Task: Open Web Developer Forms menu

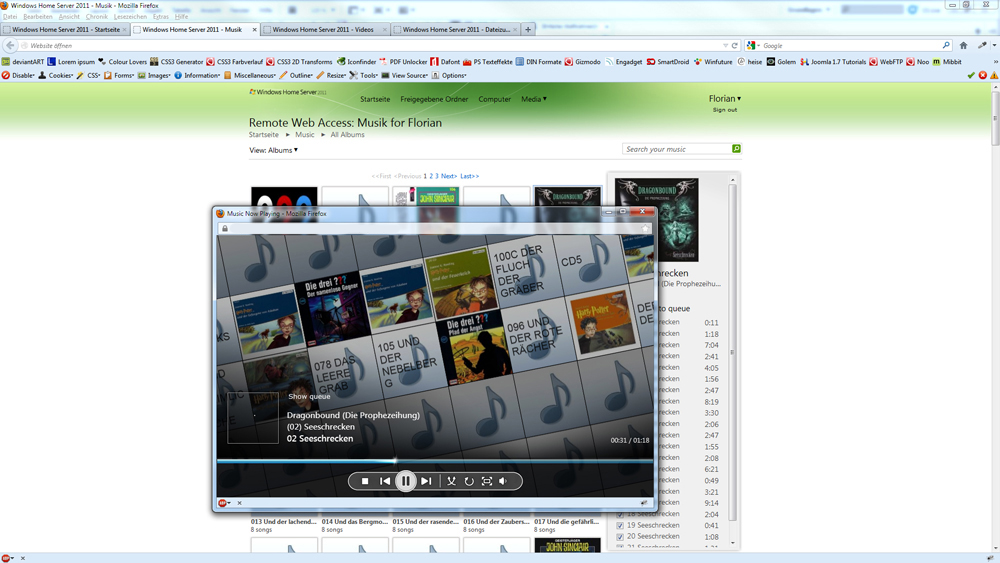Action: [x=119, y=75]
